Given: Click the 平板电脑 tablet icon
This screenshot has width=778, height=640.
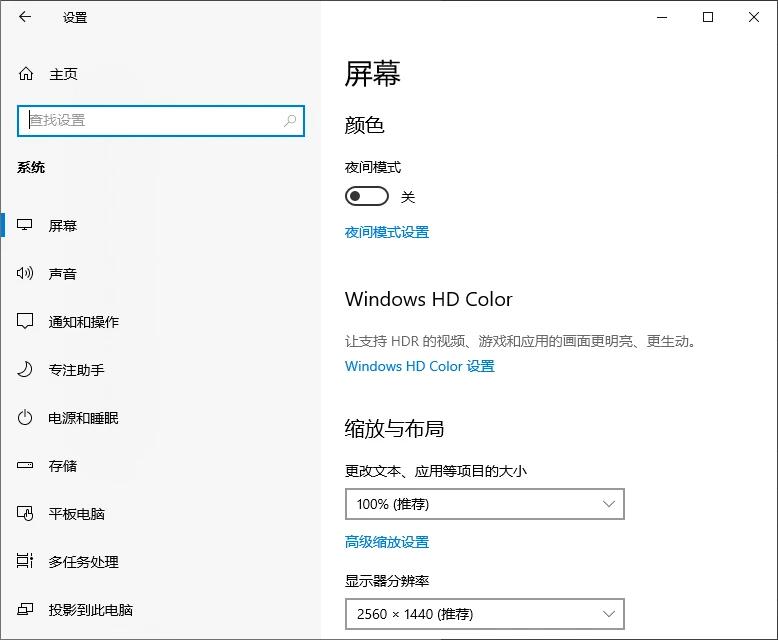Looking at the screenshot, I should click(26, 514).
